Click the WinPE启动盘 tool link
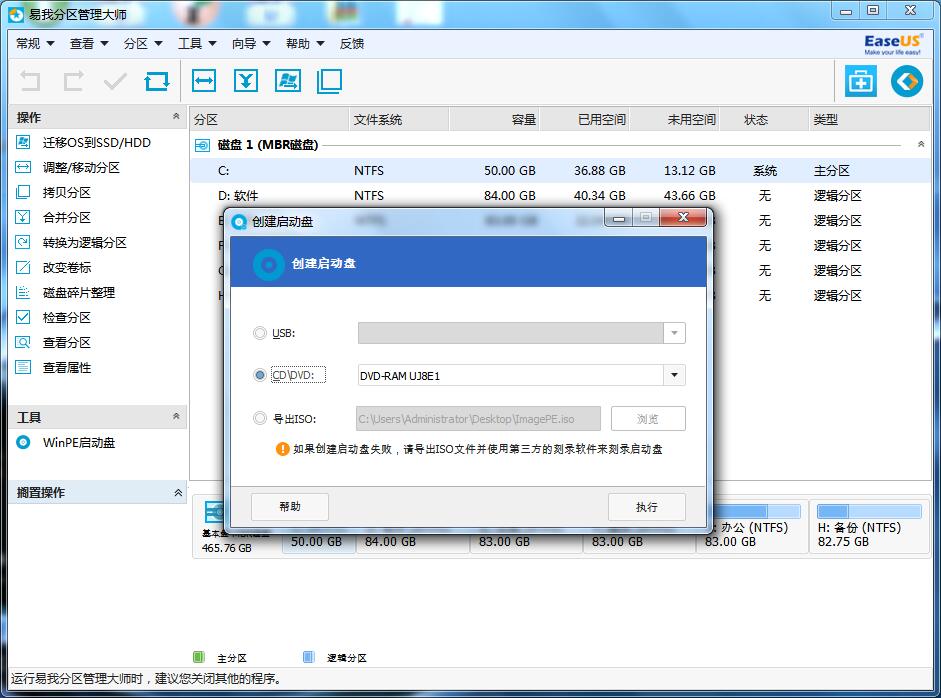941x698 pixels. 79,442
